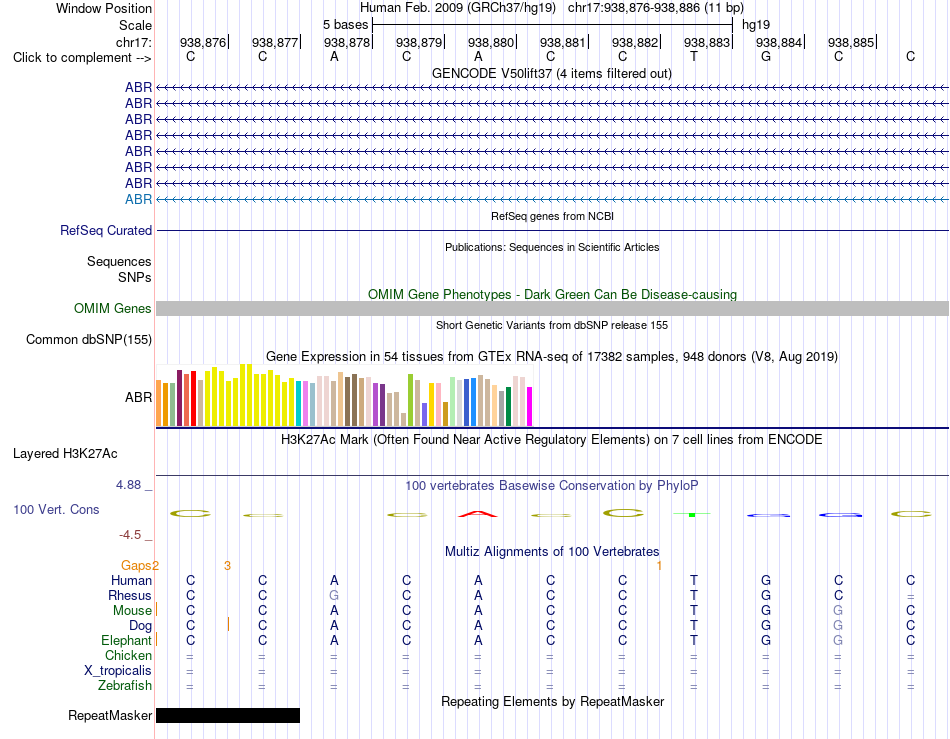Select the X_tropicalis species label
This screenshot has width=950, height=739.
coord(118,671)
